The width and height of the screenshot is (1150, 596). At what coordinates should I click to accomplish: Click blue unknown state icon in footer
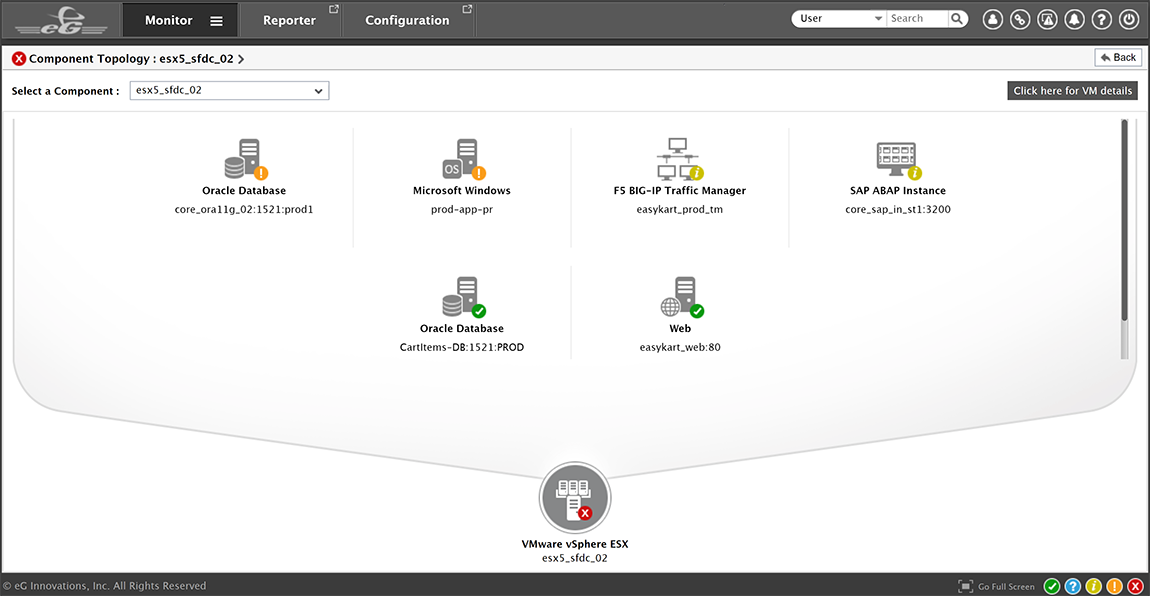(1072, 586)
